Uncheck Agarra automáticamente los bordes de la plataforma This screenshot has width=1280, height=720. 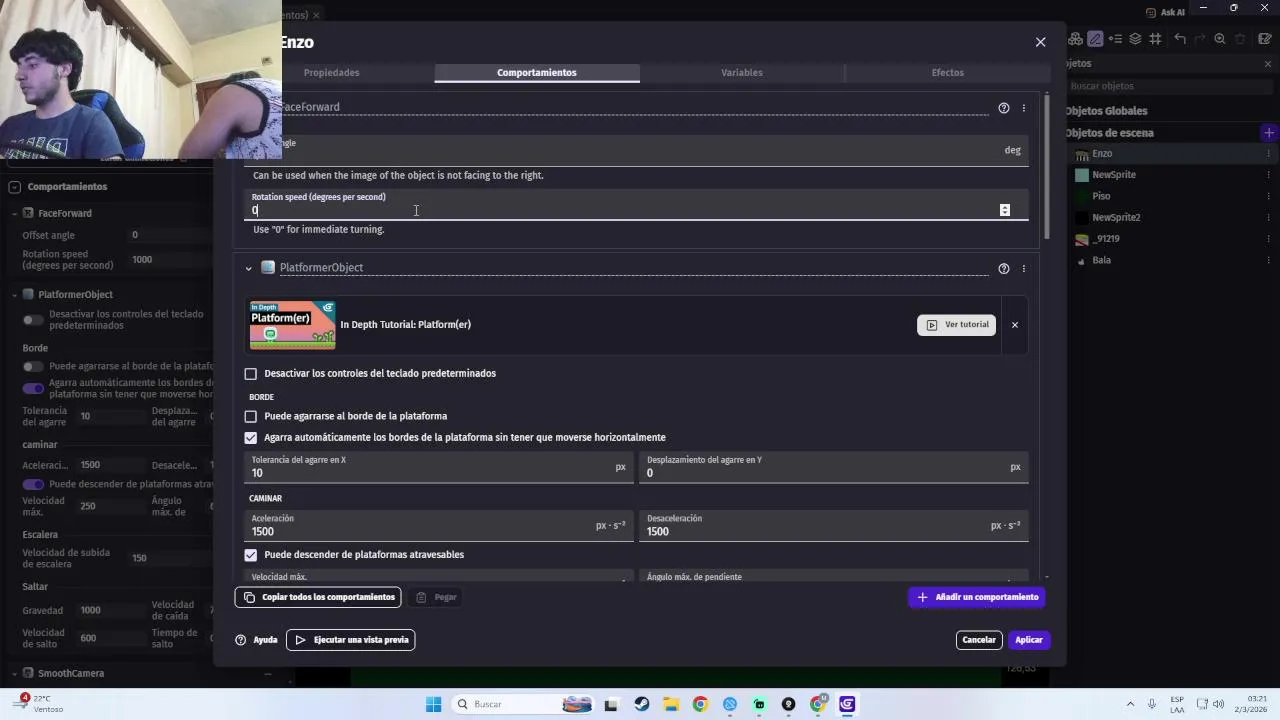click(x=251, y=438)
